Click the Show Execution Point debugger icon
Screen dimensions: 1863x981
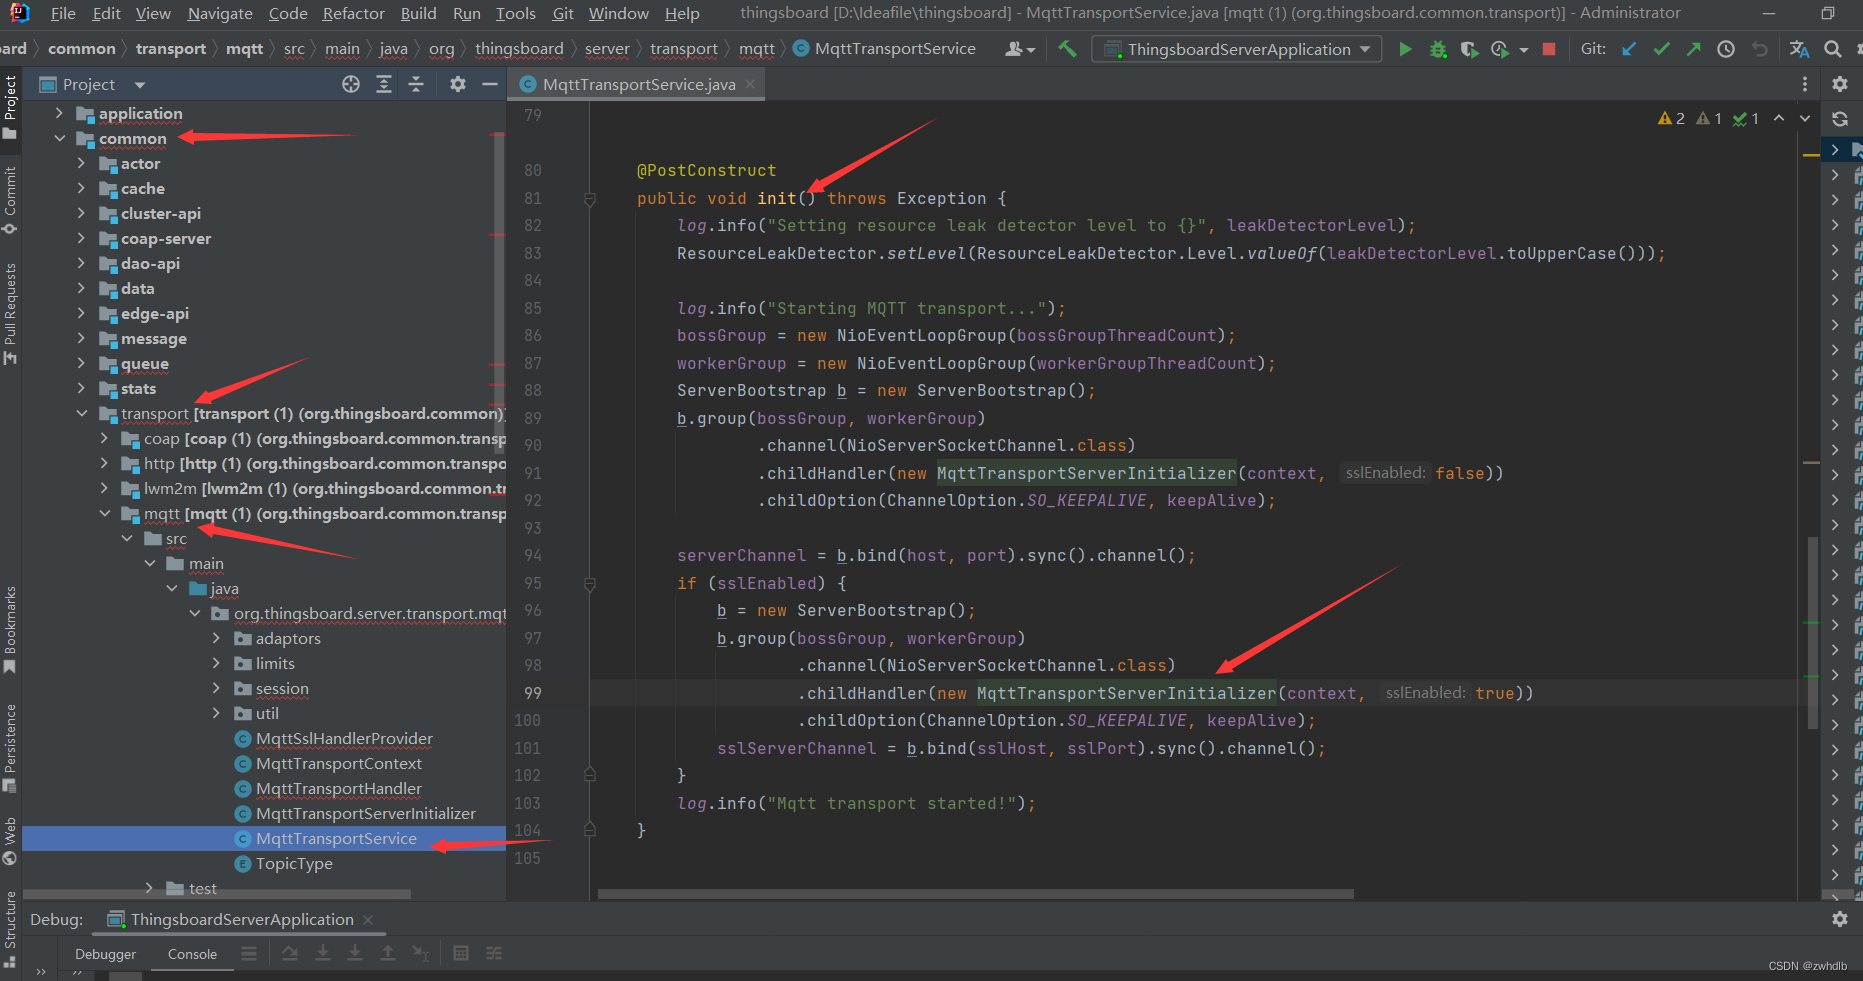[249, 954]
